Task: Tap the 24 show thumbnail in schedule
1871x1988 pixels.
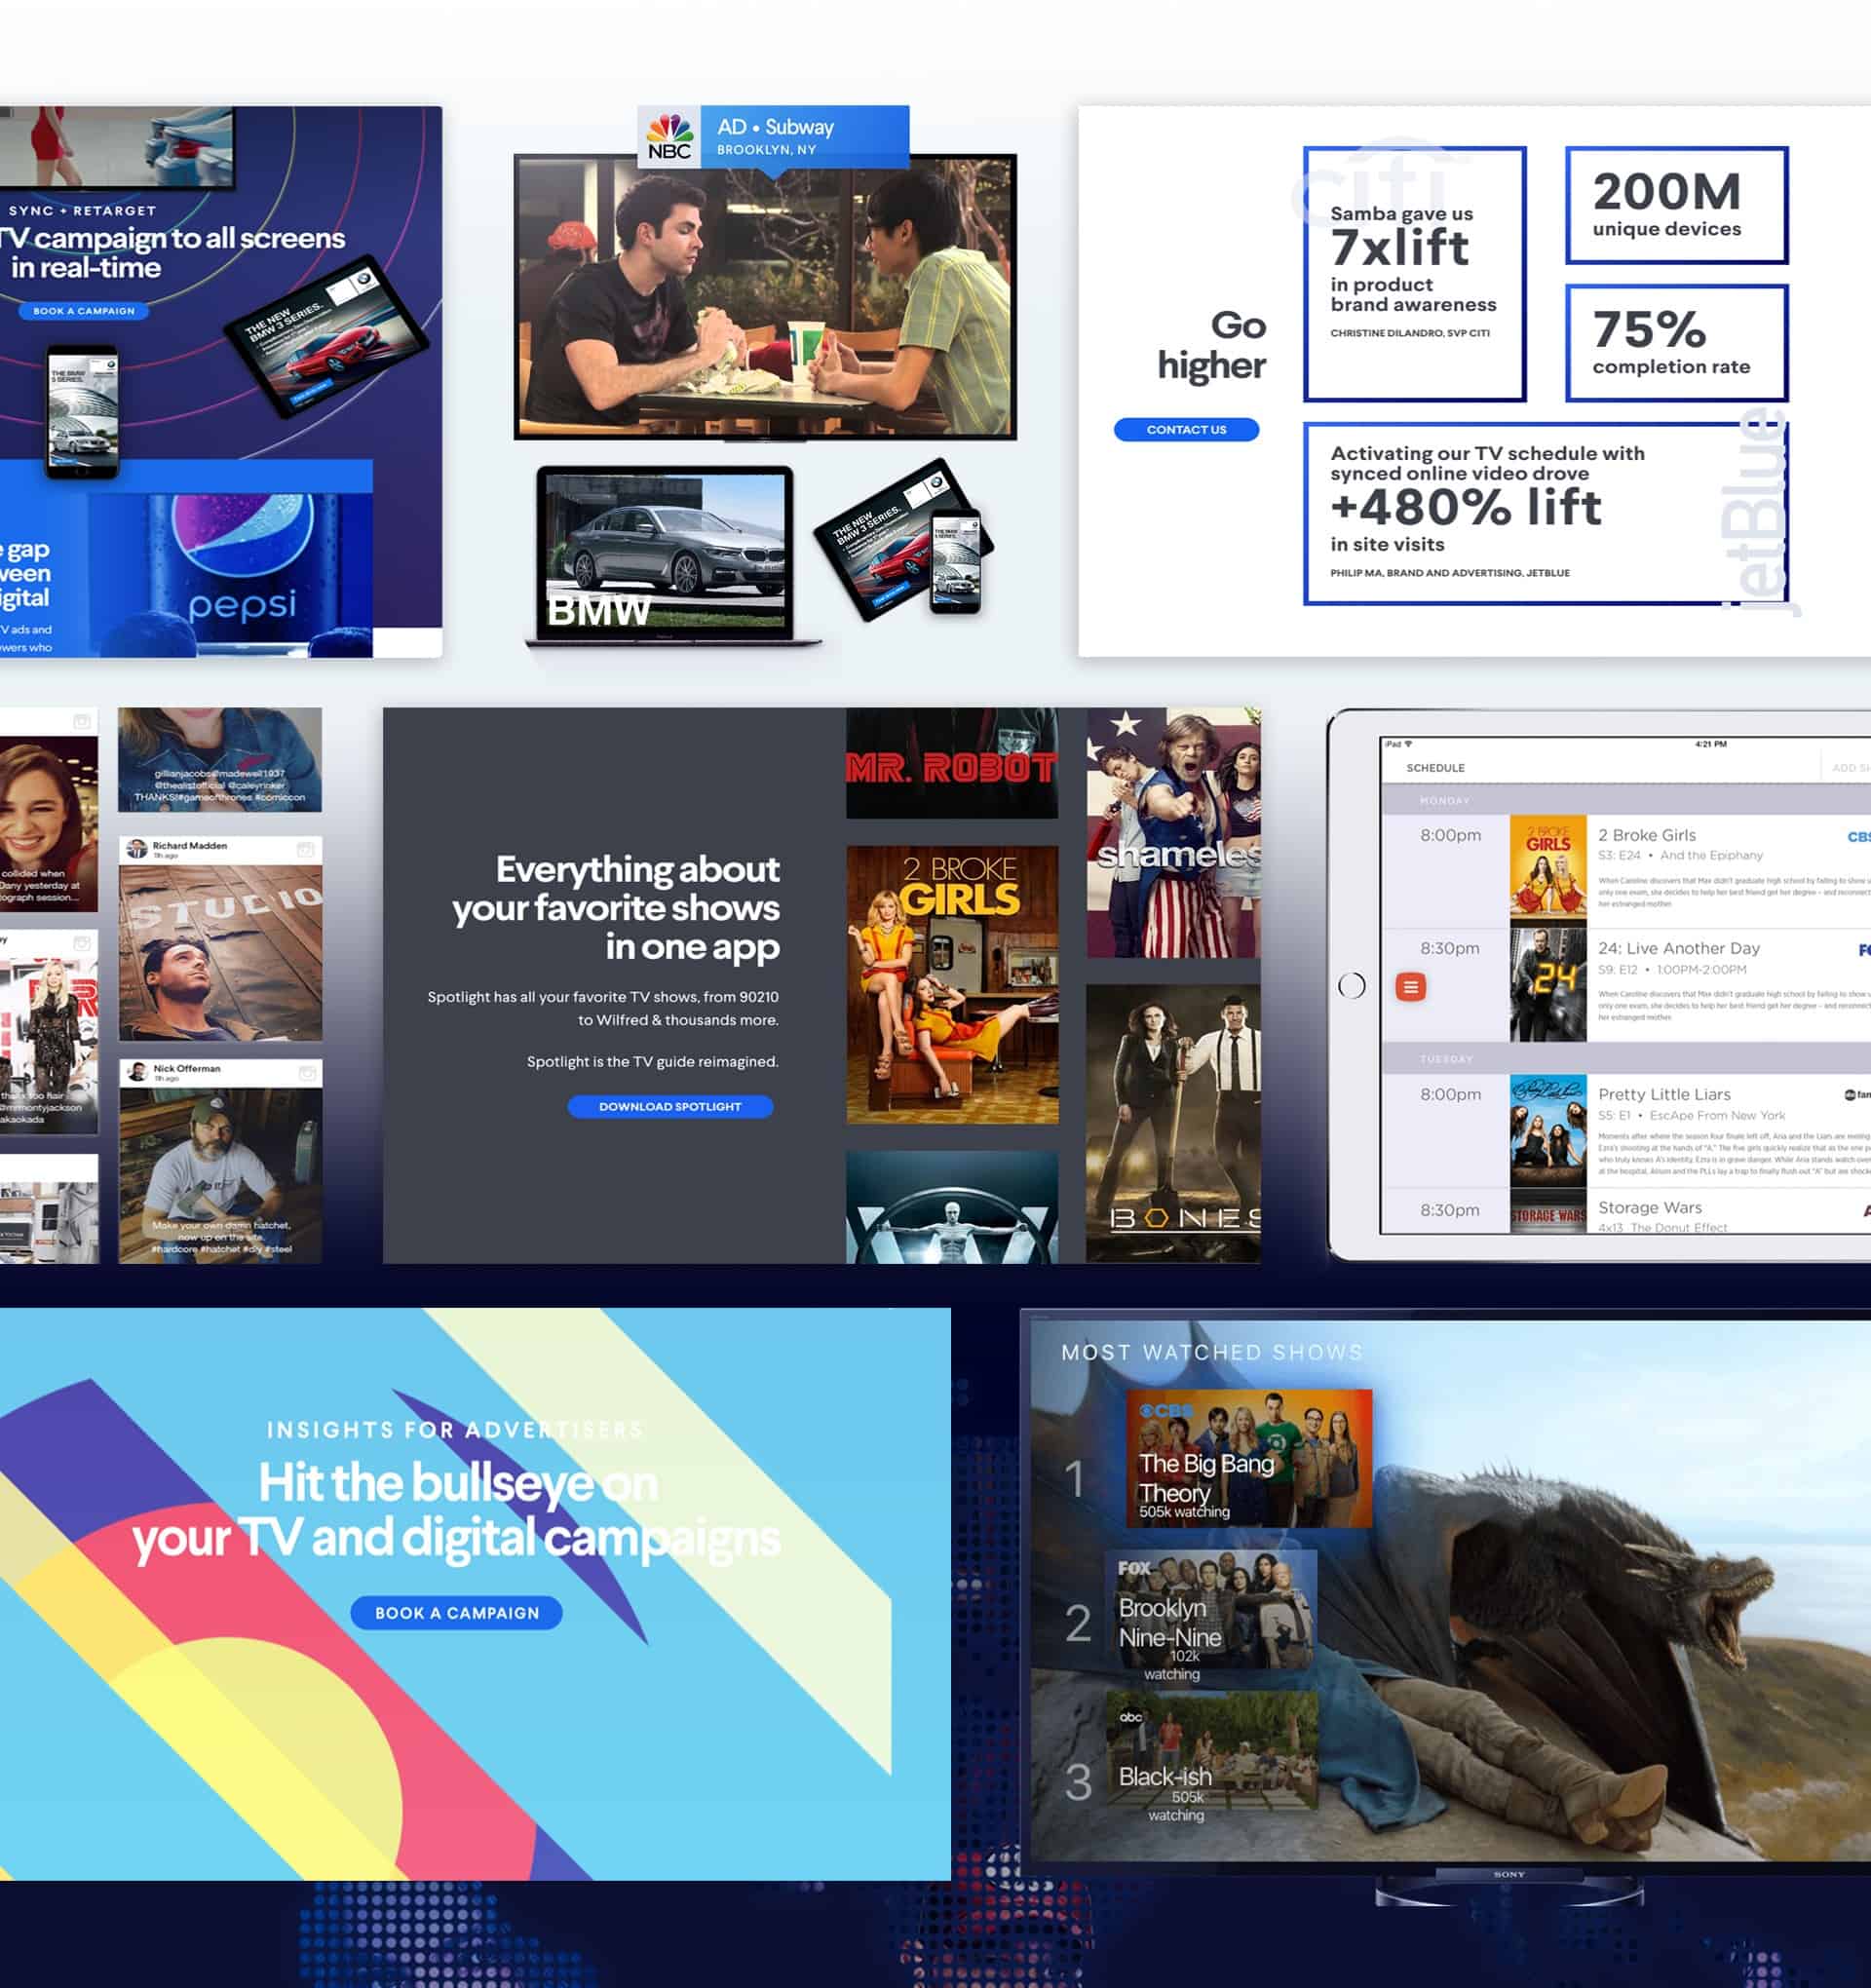Action: pos(1548,985)
